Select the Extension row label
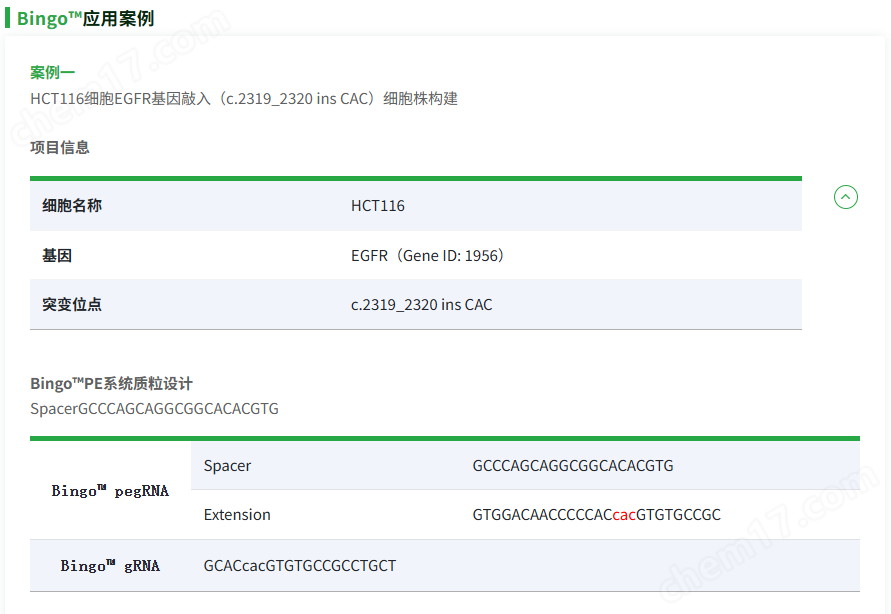891x614 pixels. click(237, 515)
